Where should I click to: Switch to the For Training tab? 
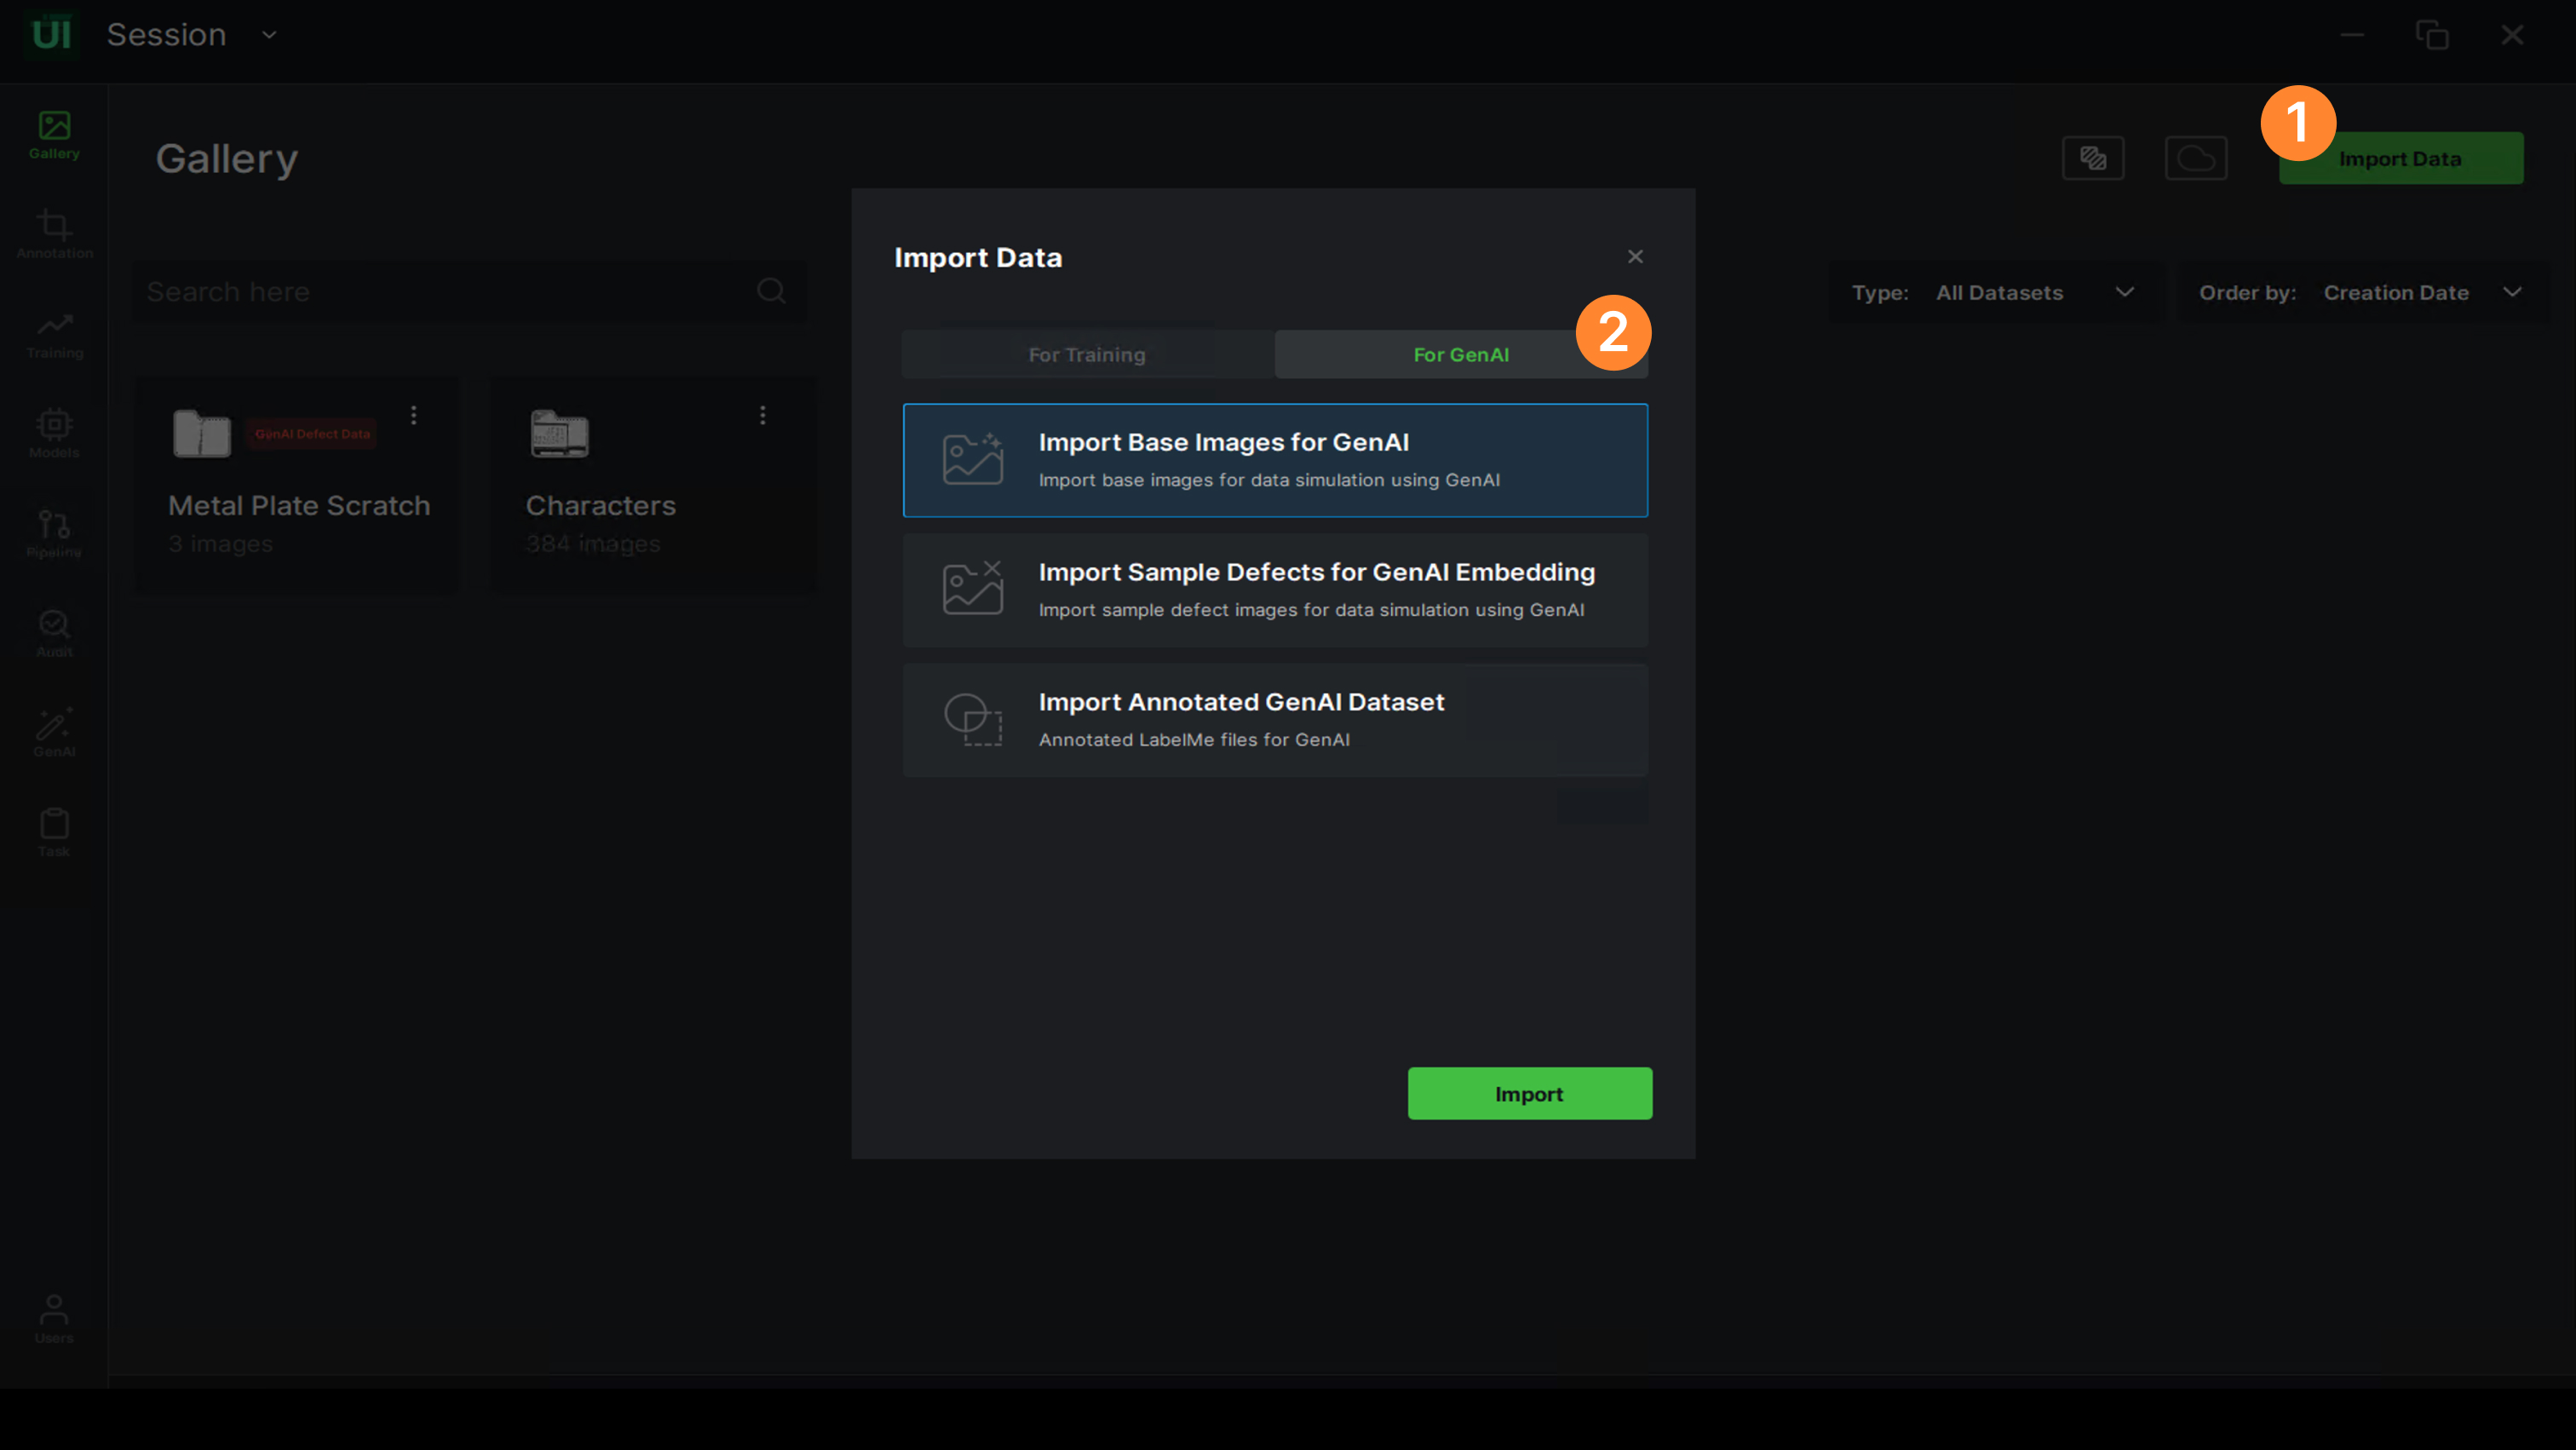pyautogui.click(x=1087, y=355)
